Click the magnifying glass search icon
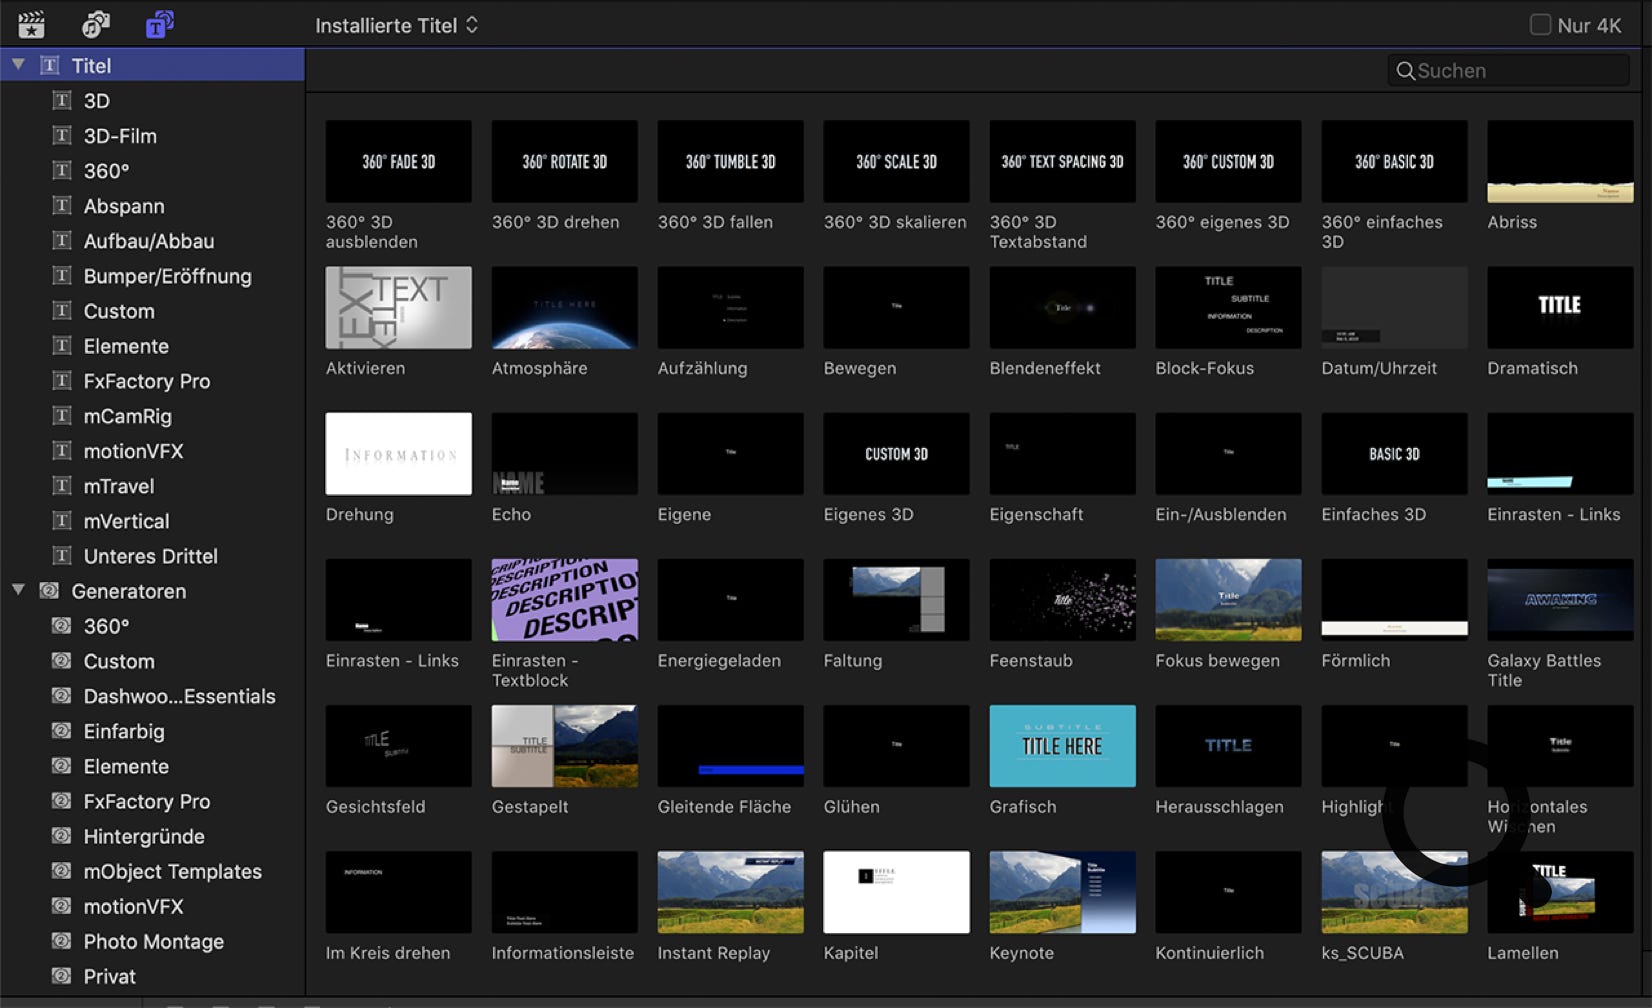 tap(1405, 71)
